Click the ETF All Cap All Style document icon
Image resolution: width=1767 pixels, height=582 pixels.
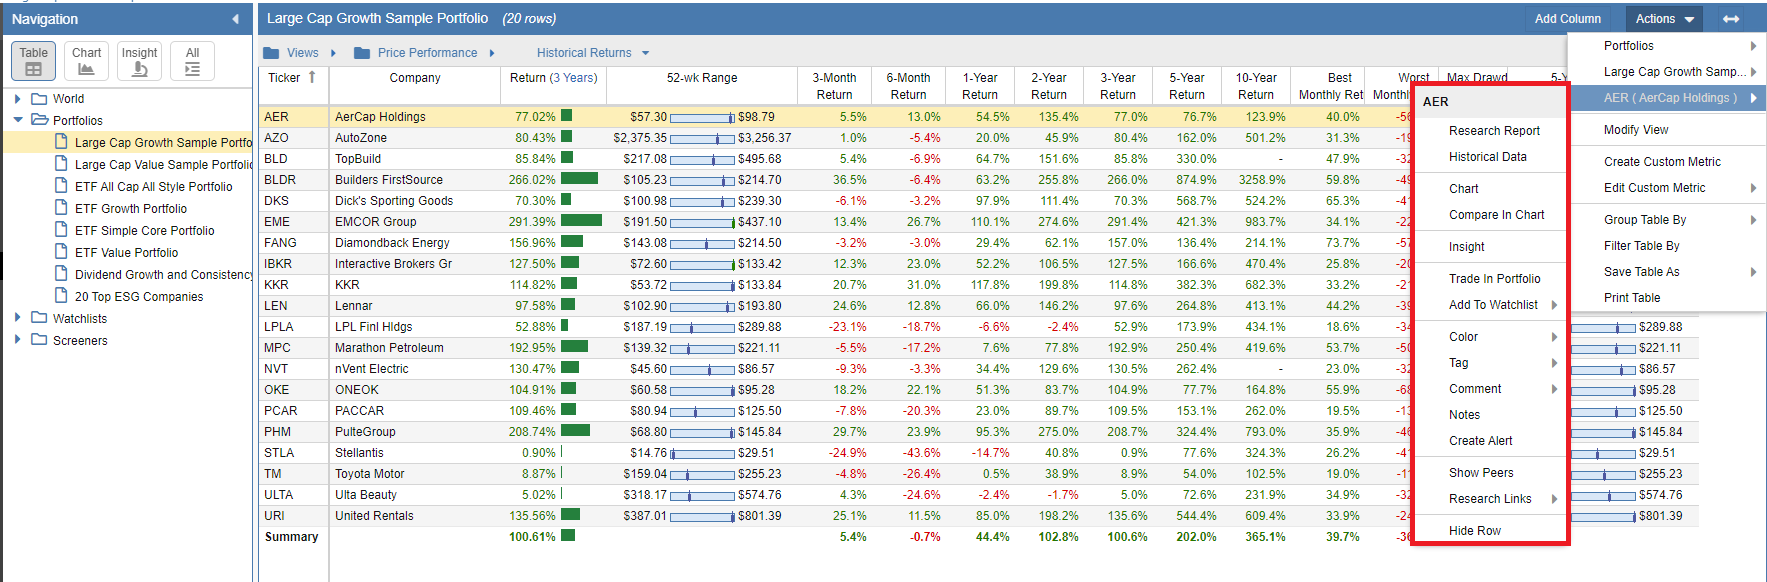[62, 186]
